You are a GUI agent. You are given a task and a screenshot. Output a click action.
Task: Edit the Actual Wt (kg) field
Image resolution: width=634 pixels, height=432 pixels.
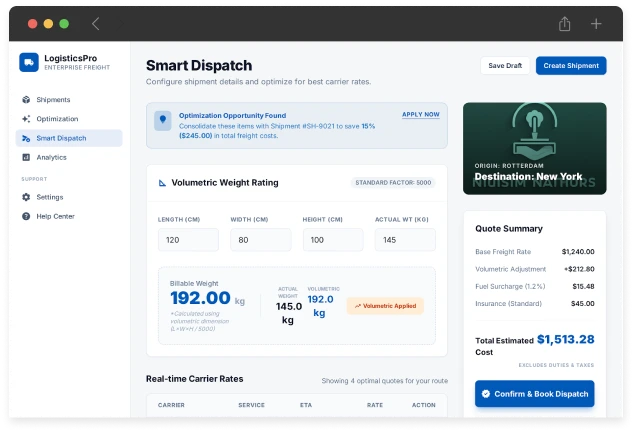[405, 240]
